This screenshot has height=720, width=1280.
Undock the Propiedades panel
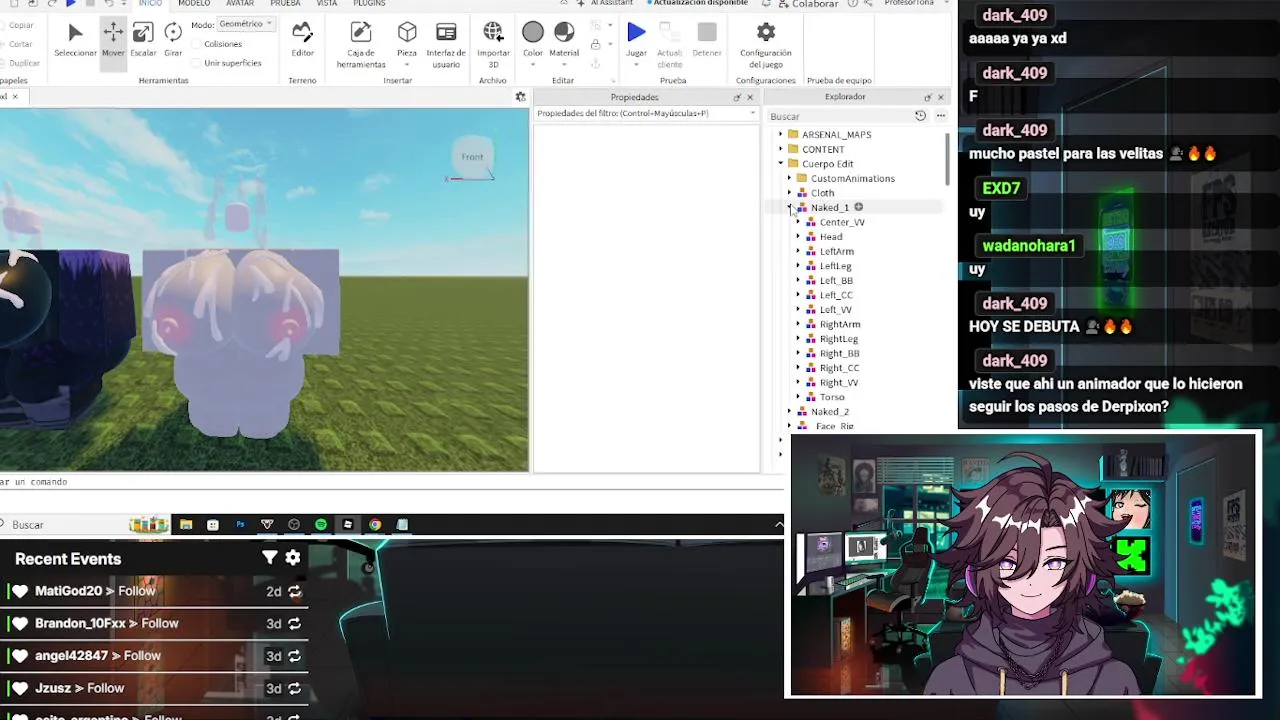pyautogui.click(x=737, y=97)
